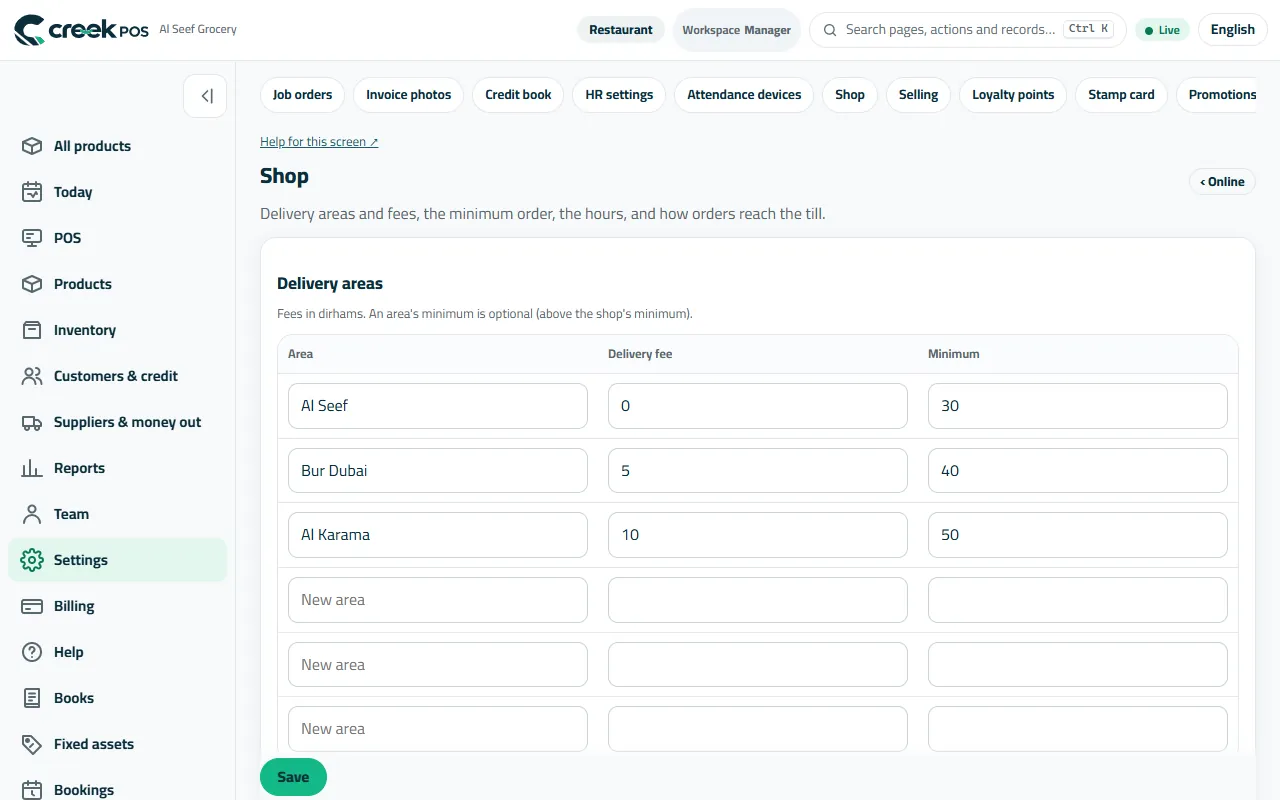Click the Today calendar icon
1280x800 pixels.
pos(32,192)
